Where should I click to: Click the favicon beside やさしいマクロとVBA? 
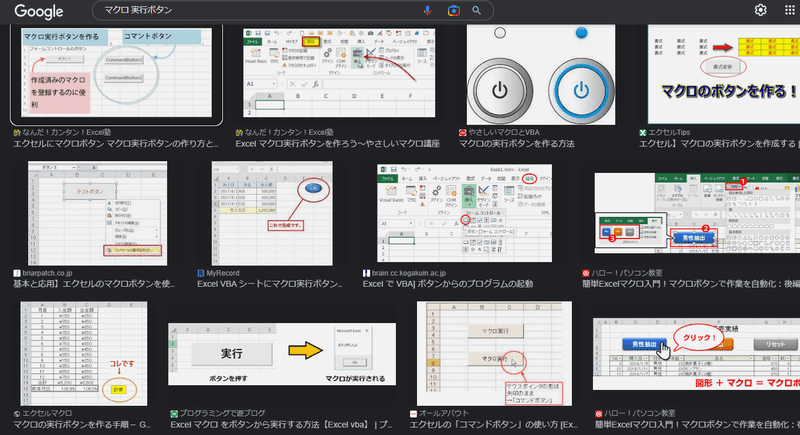tap(462, 133)
